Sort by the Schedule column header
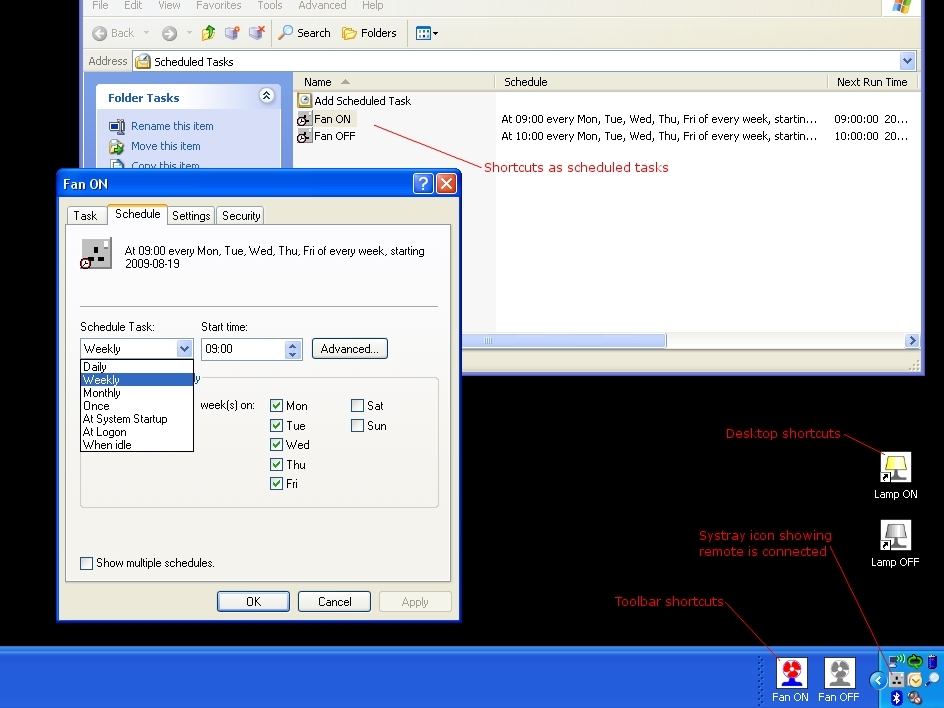This screenshot has height=708, width=944. [661, 82]
